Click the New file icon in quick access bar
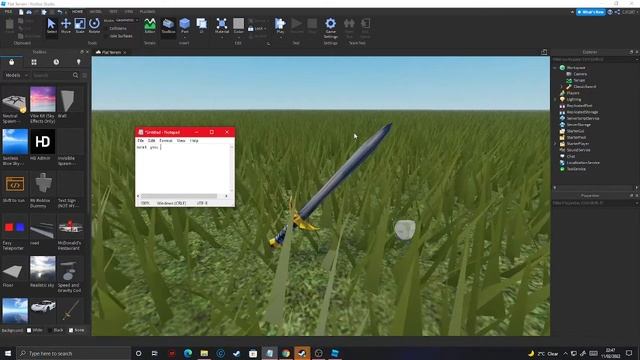 (21, 12)
